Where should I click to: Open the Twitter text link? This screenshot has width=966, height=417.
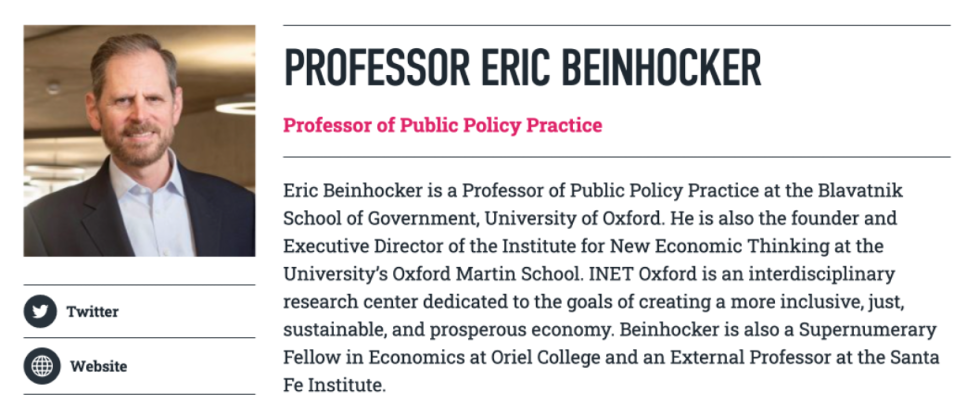[92, 312]
